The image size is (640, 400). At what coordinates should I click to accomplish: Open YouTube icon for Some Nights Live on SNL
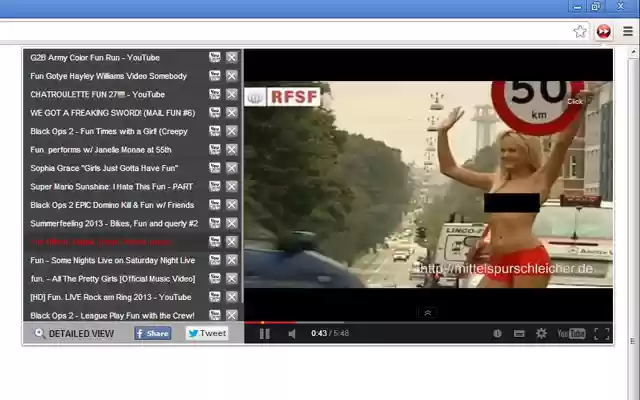coord(215,260)
